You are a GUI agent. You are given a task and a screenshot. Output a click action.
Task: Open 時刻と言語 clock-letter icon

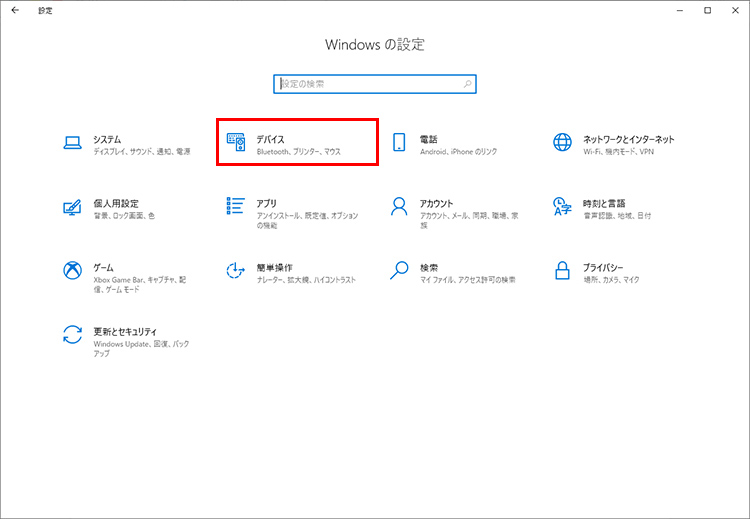(x=562, y=207)
